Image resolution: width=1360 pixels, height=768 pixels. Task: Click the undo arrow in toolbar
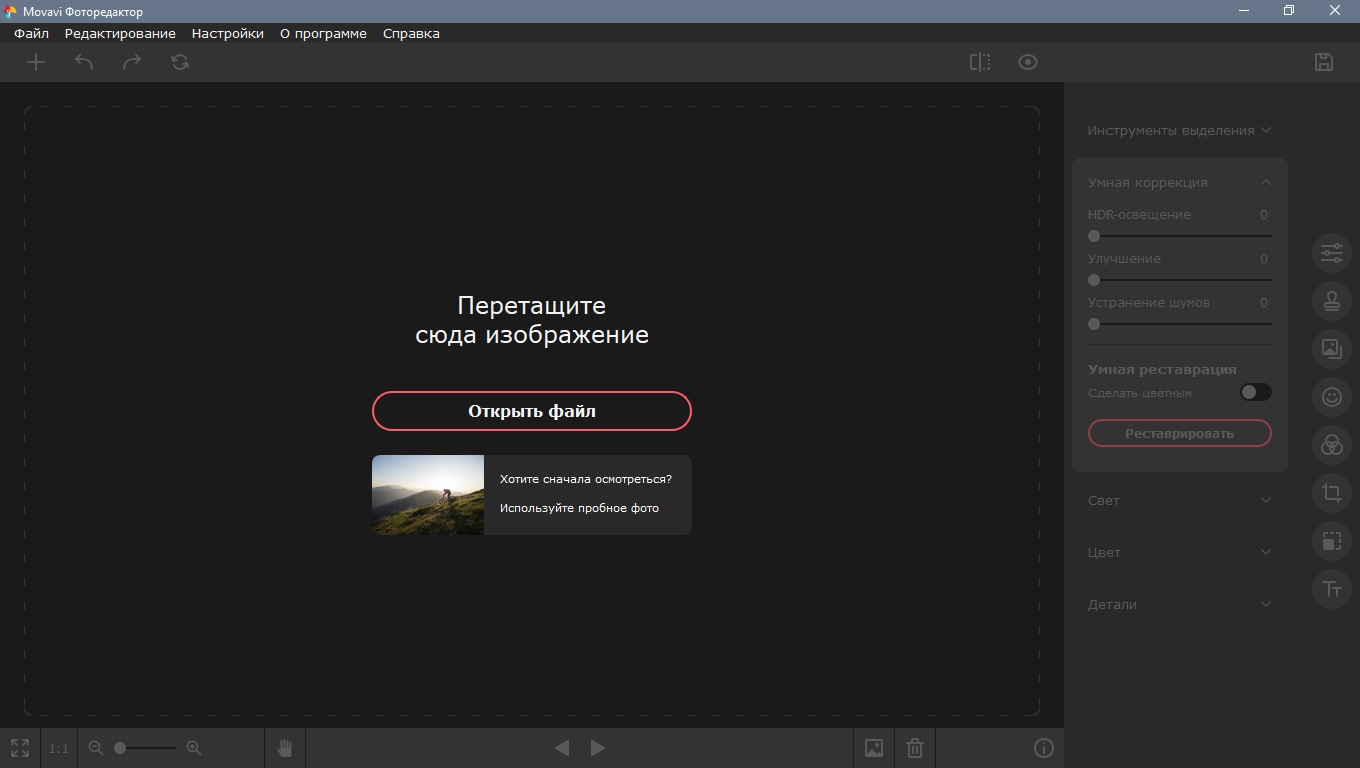(x=84, y=62)
